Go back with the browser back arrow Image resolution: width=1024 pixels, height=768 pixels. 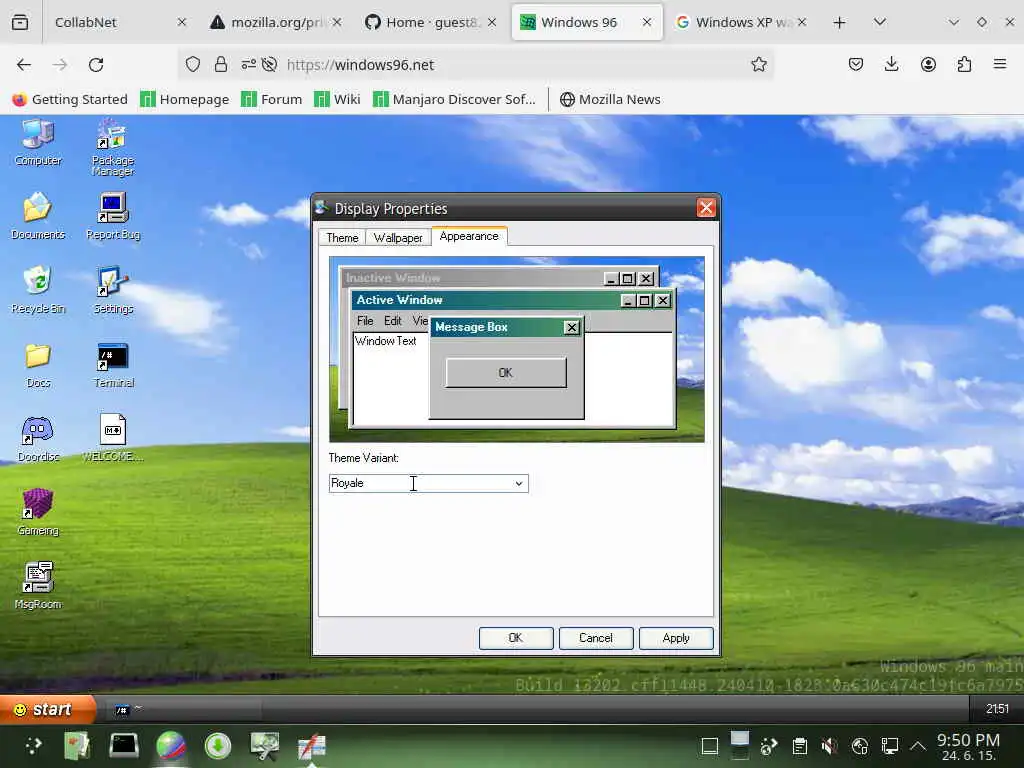point(24,65)
